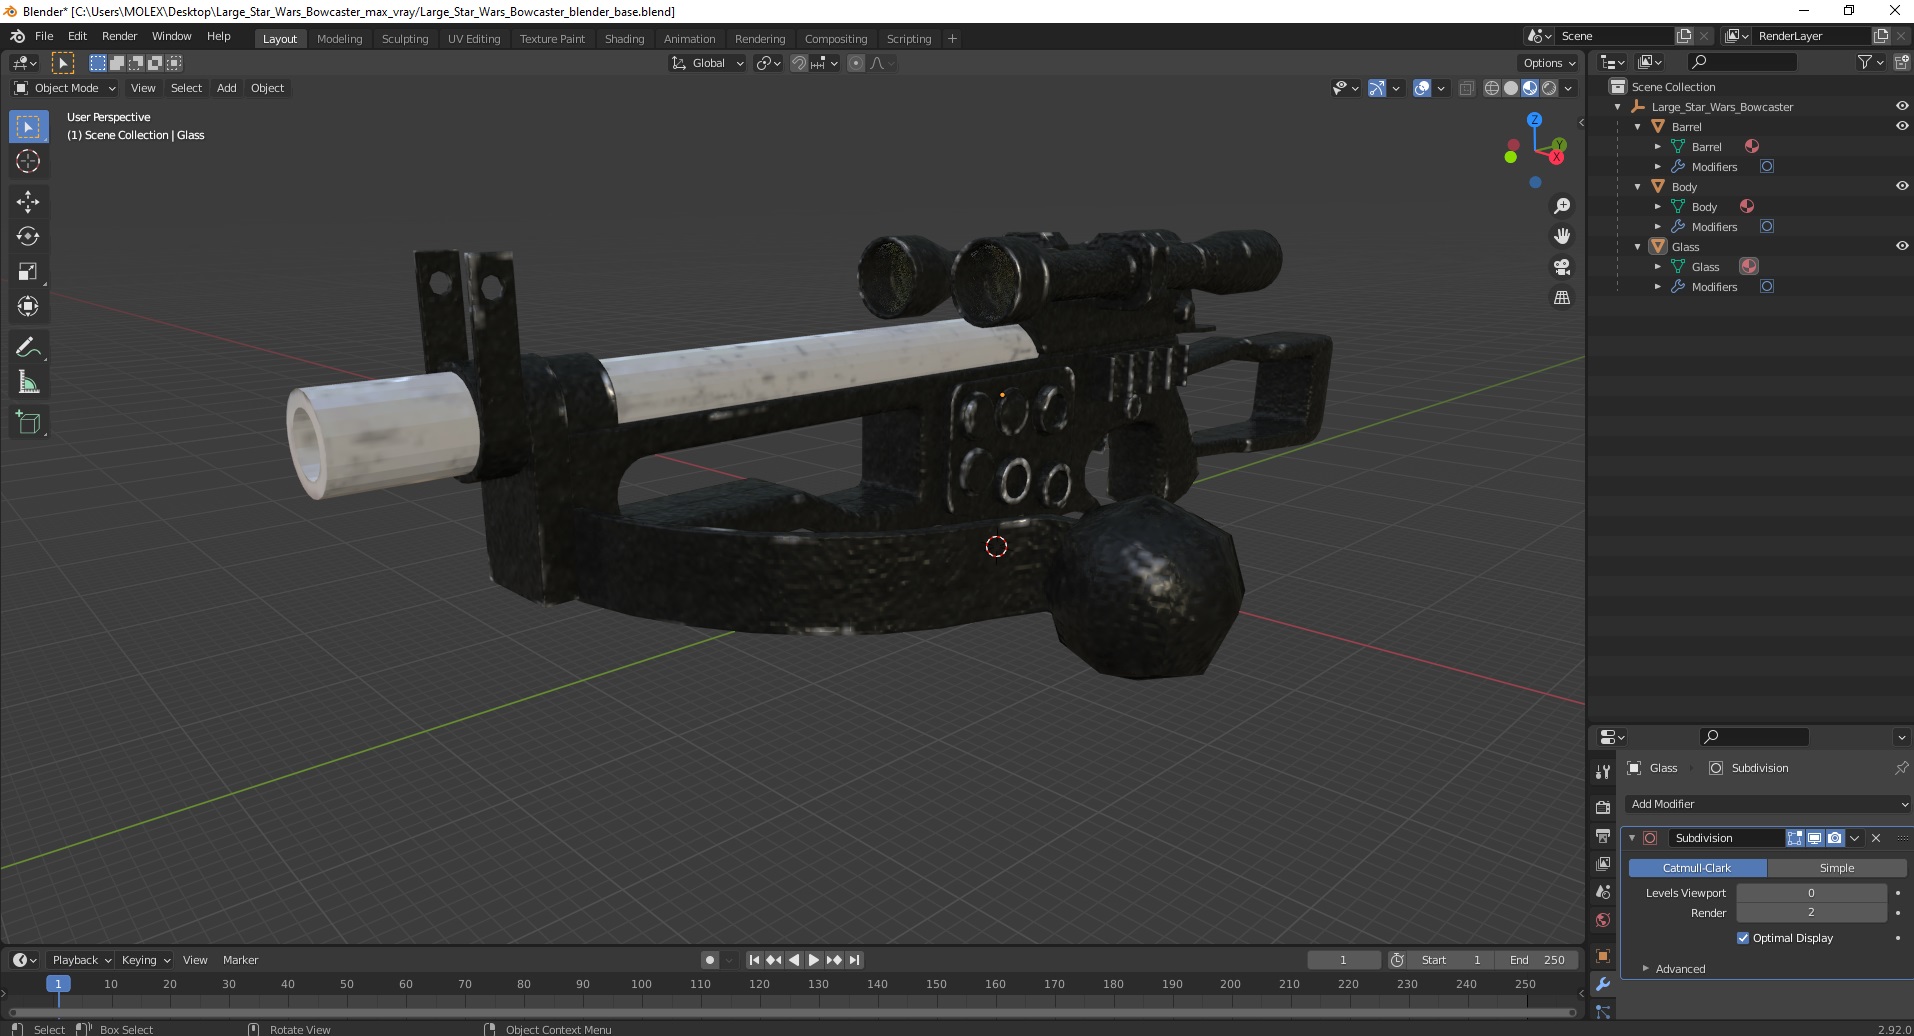Jump to timeline start frame

755,960
